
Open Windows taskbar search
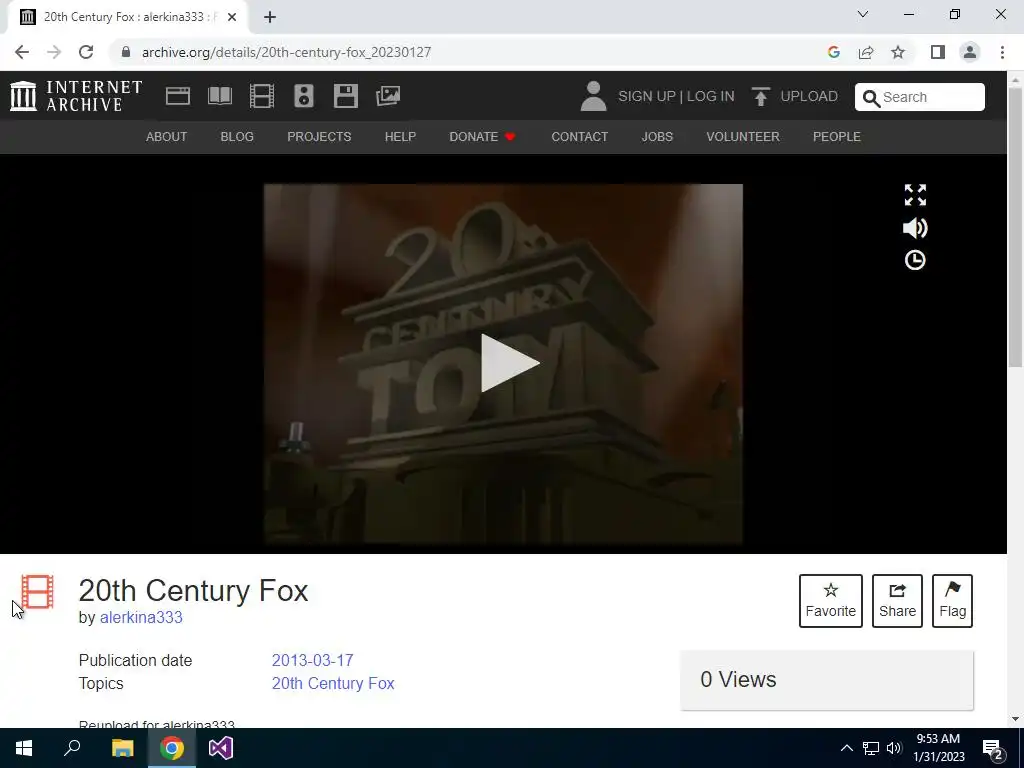click(x=72, y=748)
